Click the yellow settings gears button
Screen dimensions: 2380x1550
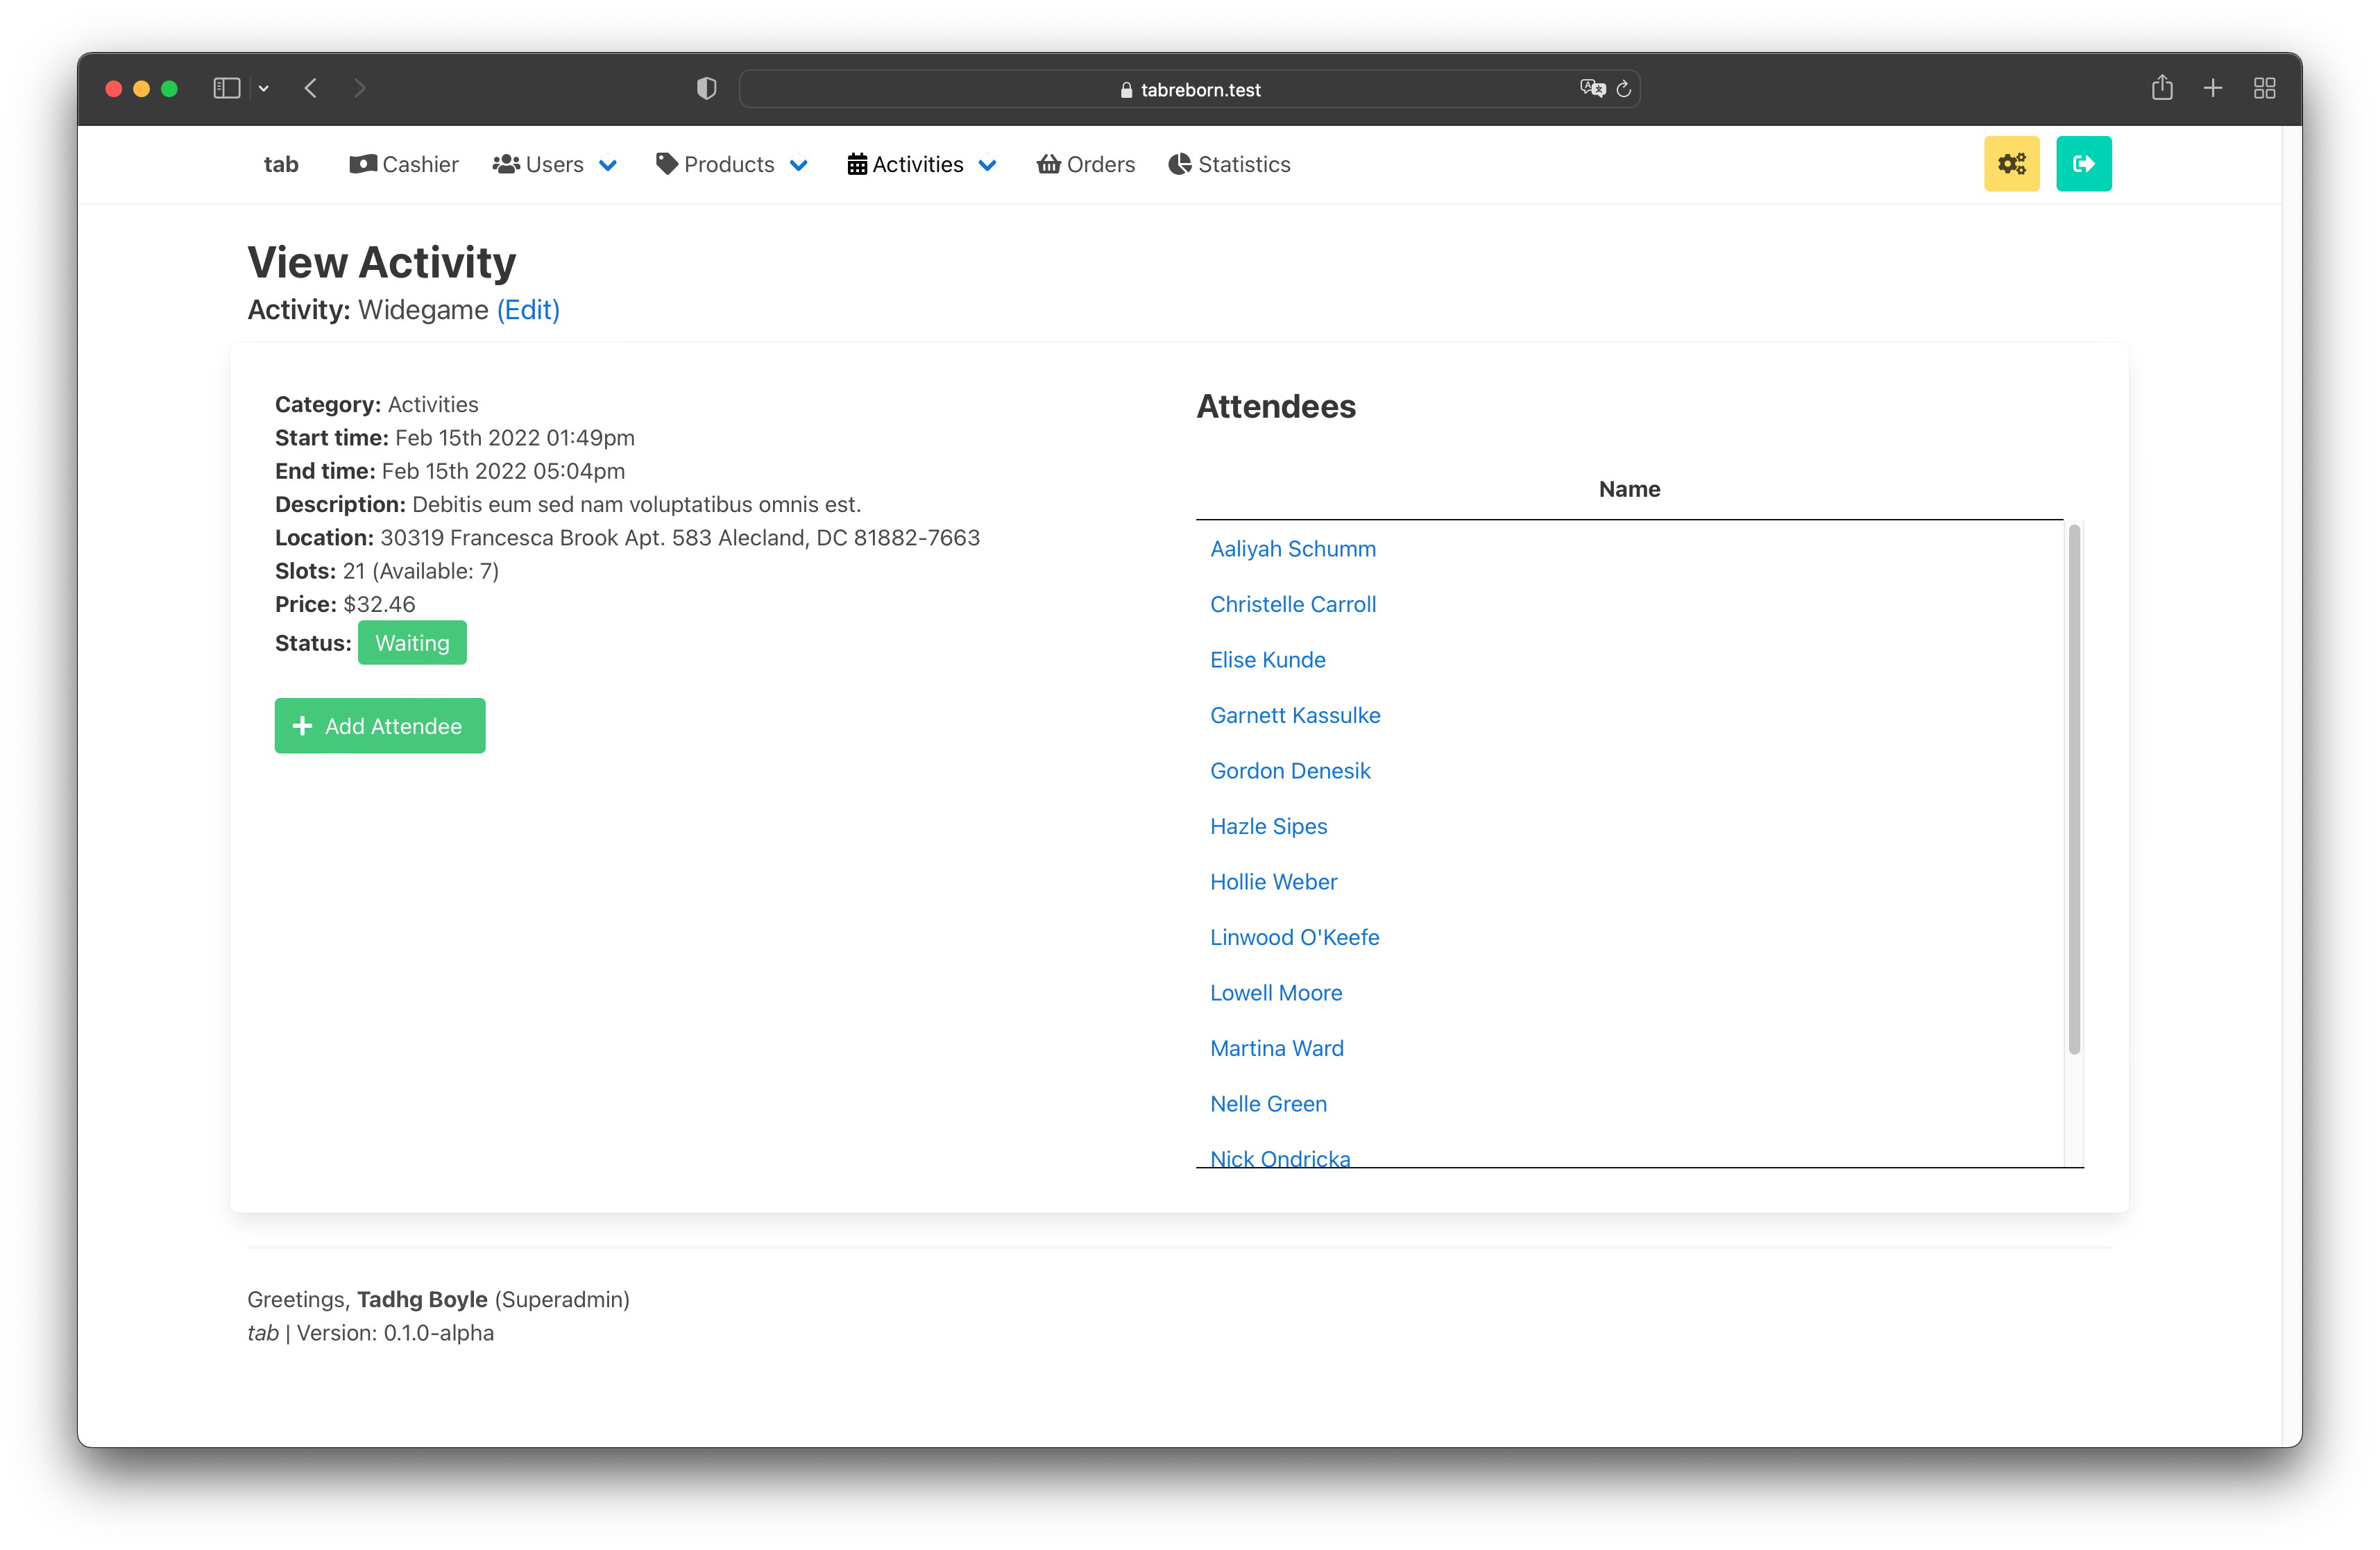pyautogui.click(x=2011, y=164)
